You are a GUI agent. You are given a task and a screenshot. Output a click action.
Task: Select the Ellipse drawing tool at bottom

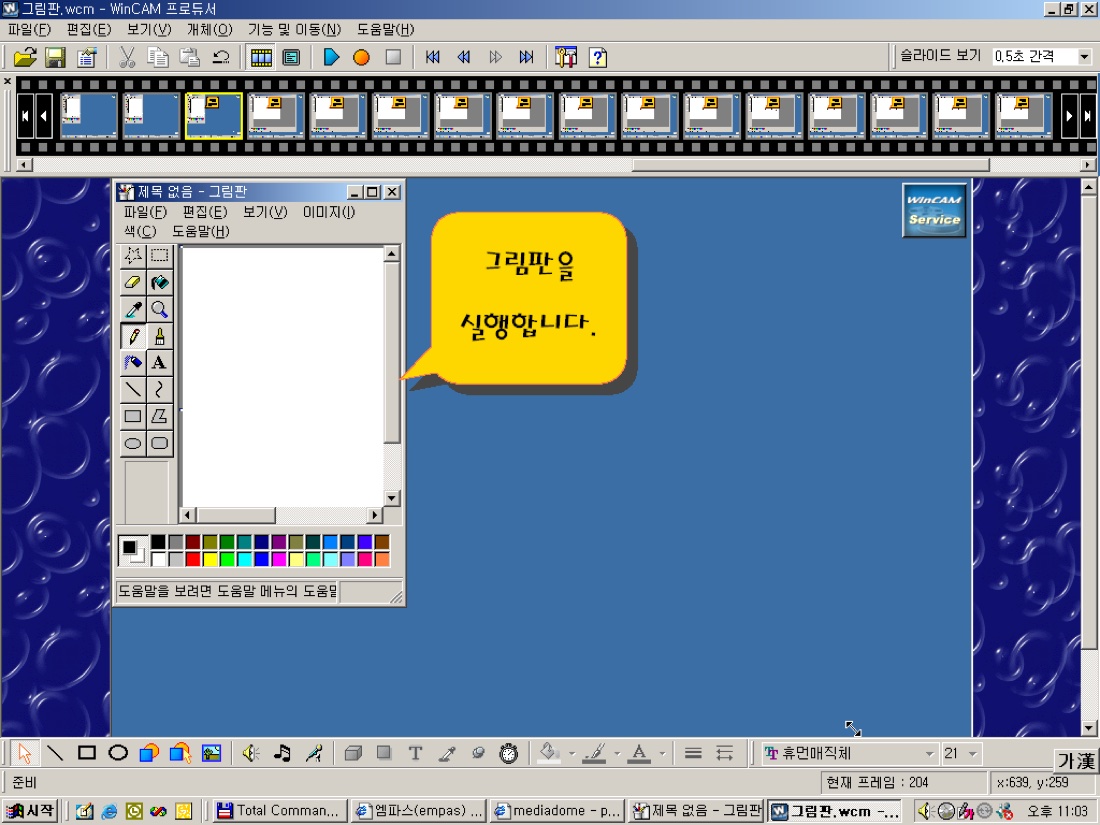118,753
